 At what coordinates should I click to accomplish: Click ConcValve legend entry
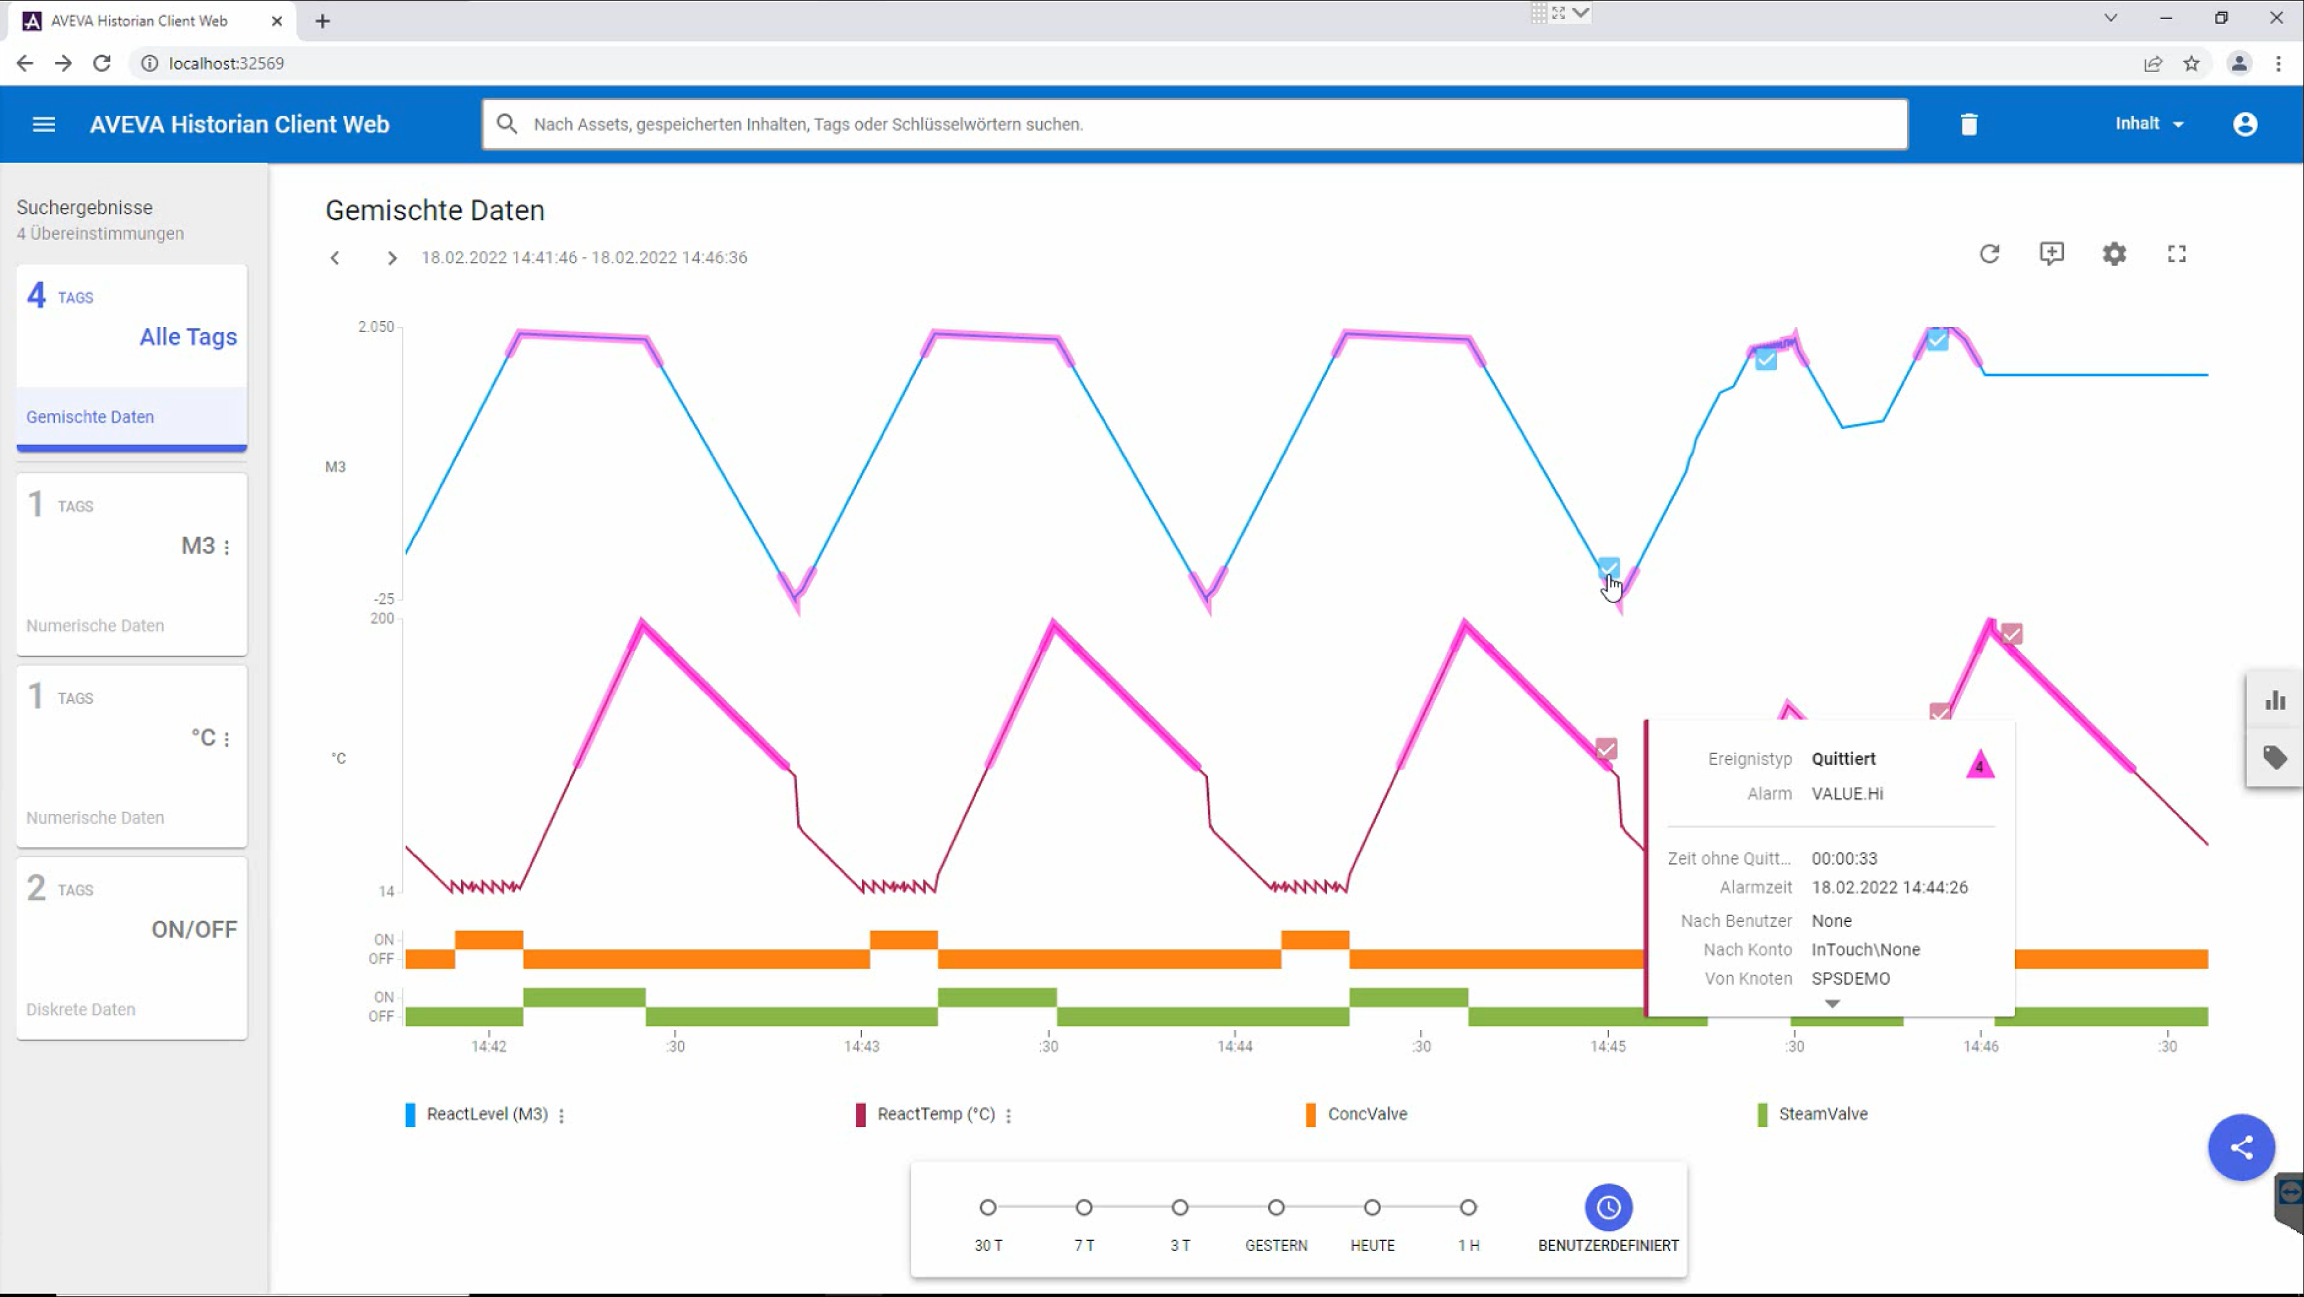point(1367,1114)
